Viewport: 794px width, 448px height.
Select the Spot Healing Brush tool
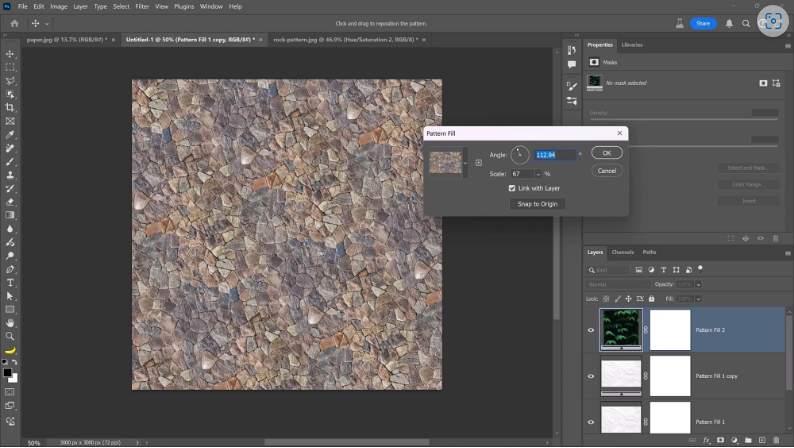point(10,148)
